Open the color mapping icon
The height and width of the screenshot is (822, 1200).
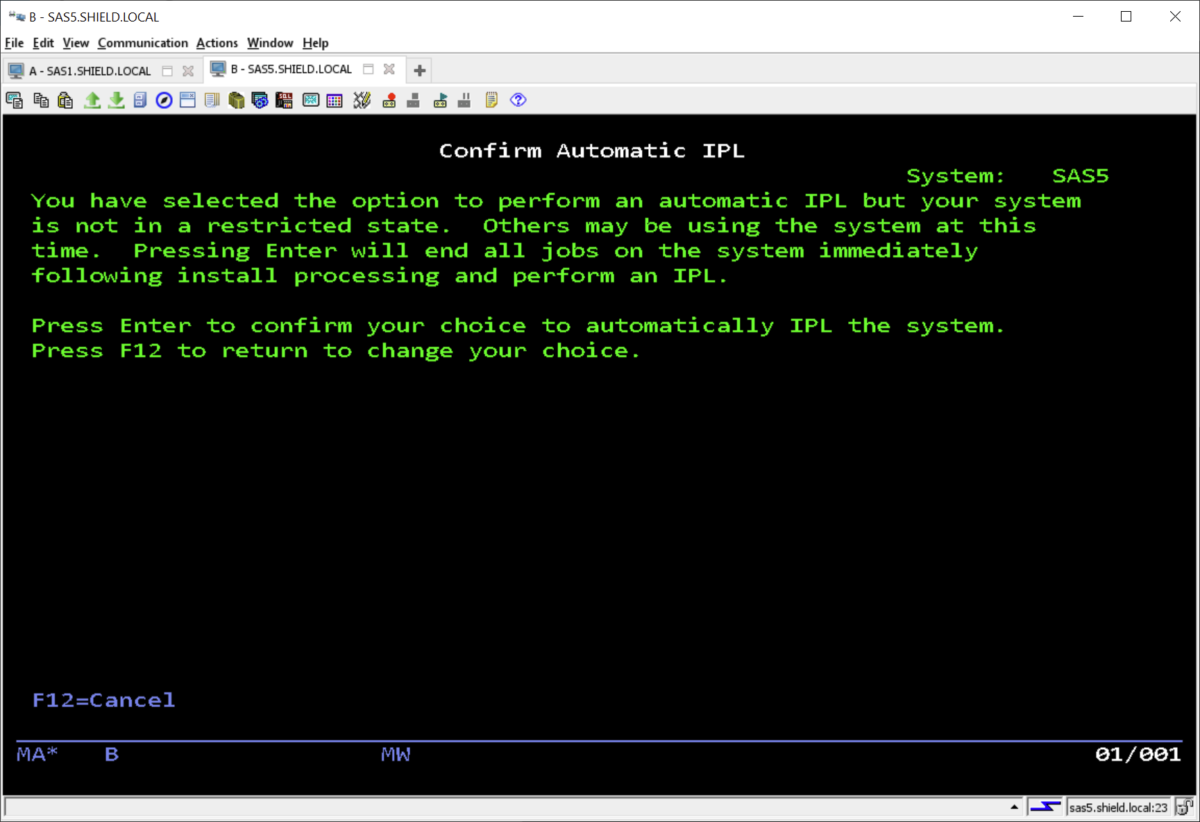[335, 100]
